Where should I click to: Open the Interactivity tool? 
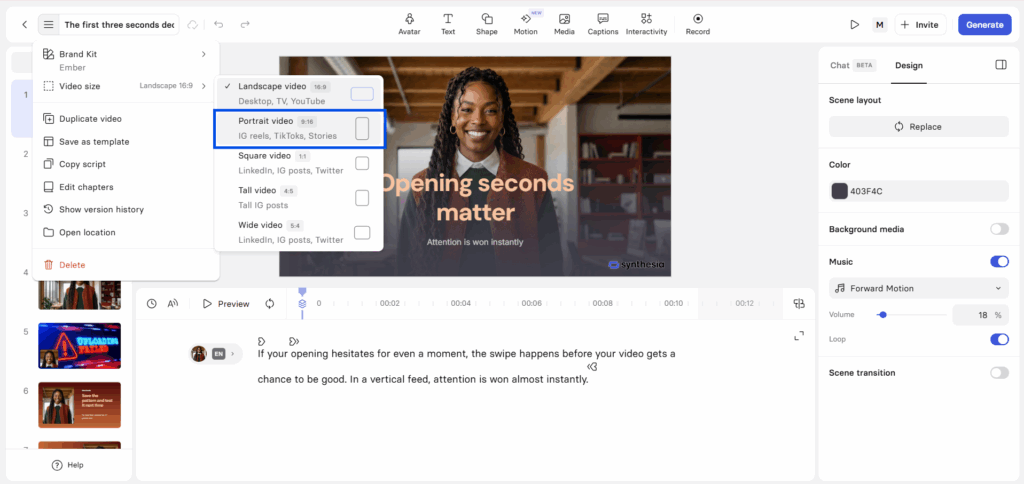point(647,24)
